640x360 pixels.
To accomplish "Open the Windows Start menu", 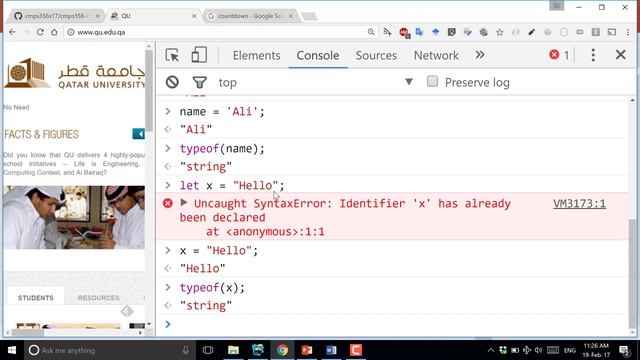I will click(12, 350).
